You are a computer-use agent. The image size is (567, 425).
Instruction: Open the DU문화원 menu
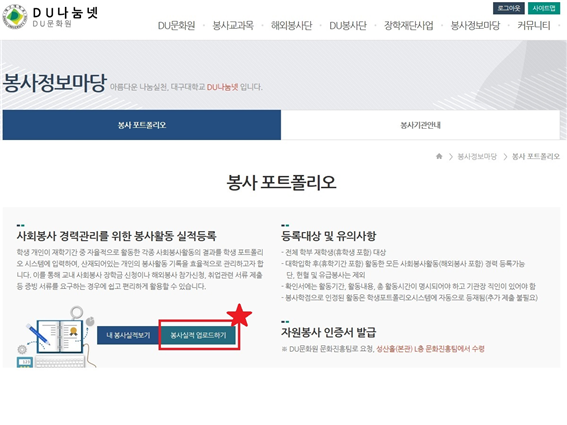click(x=176, y=25)
